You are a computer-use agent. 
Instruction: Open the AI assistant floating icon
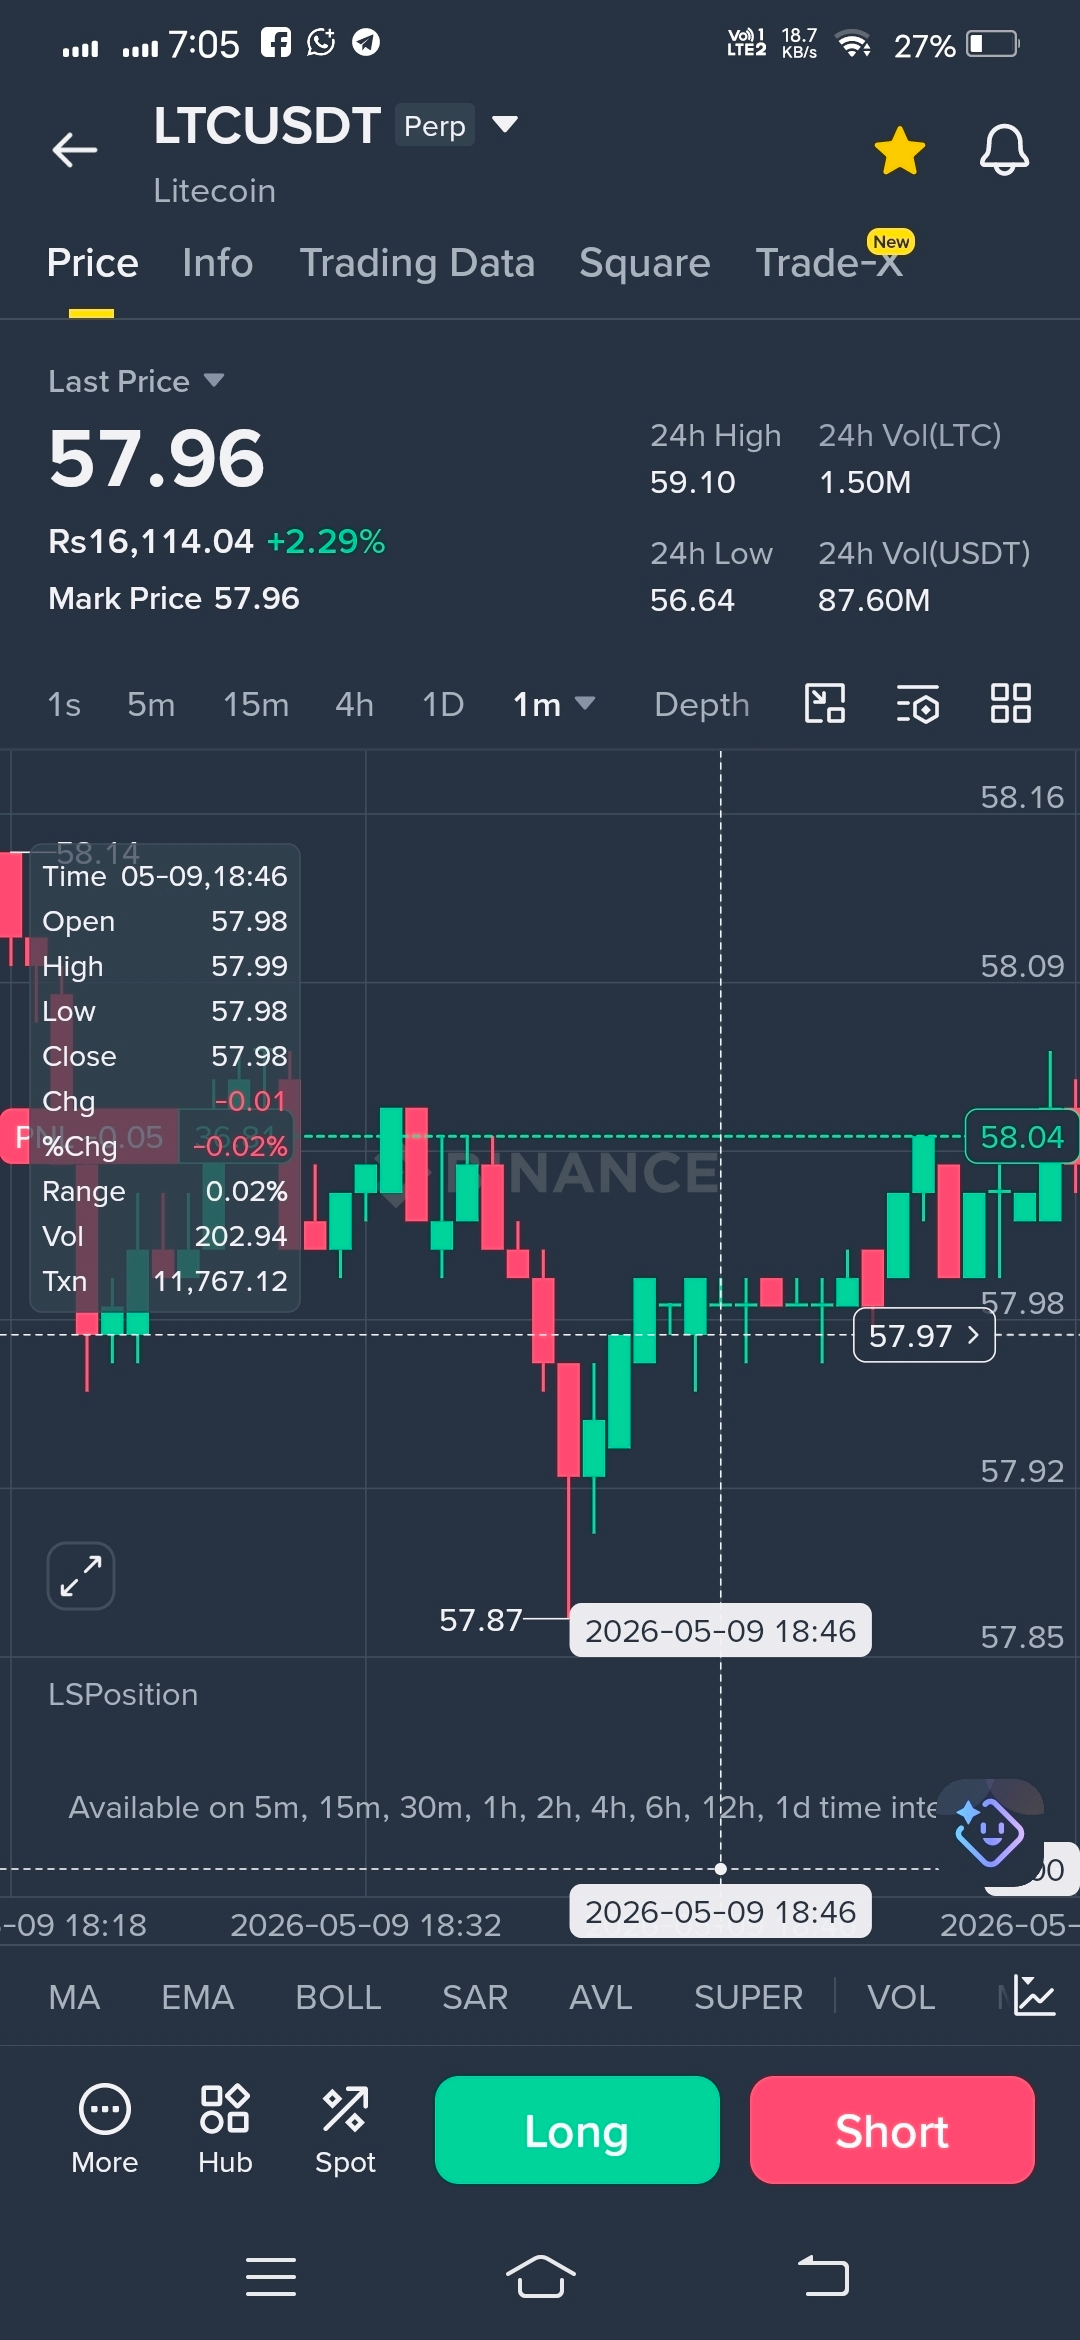click(989, 1832)
